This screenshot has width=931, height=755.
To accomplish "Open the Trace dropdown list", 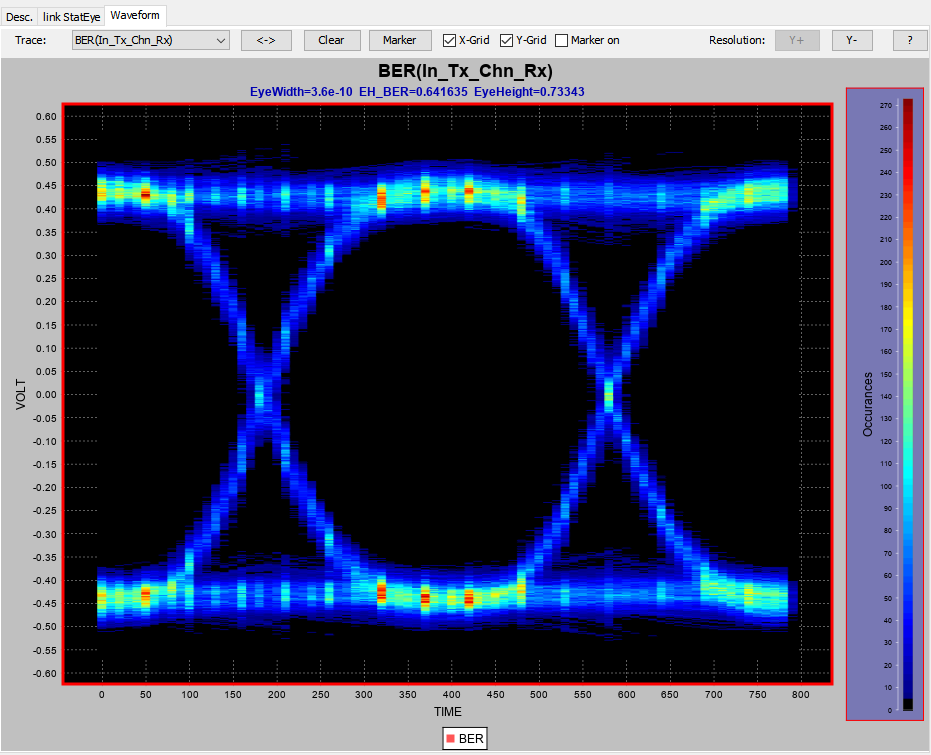I will point(151,40).
